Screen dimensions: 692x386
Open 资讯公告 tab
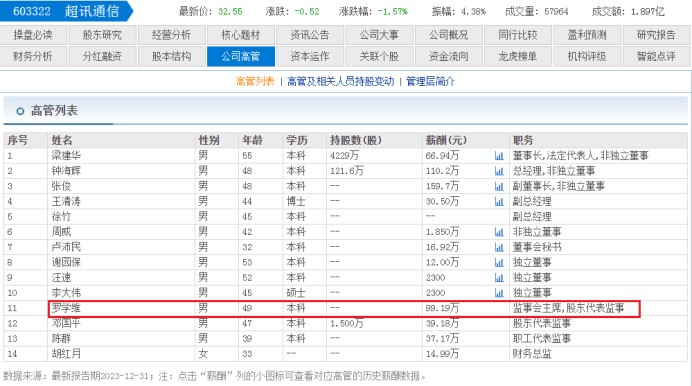click(x=310, y=35)
